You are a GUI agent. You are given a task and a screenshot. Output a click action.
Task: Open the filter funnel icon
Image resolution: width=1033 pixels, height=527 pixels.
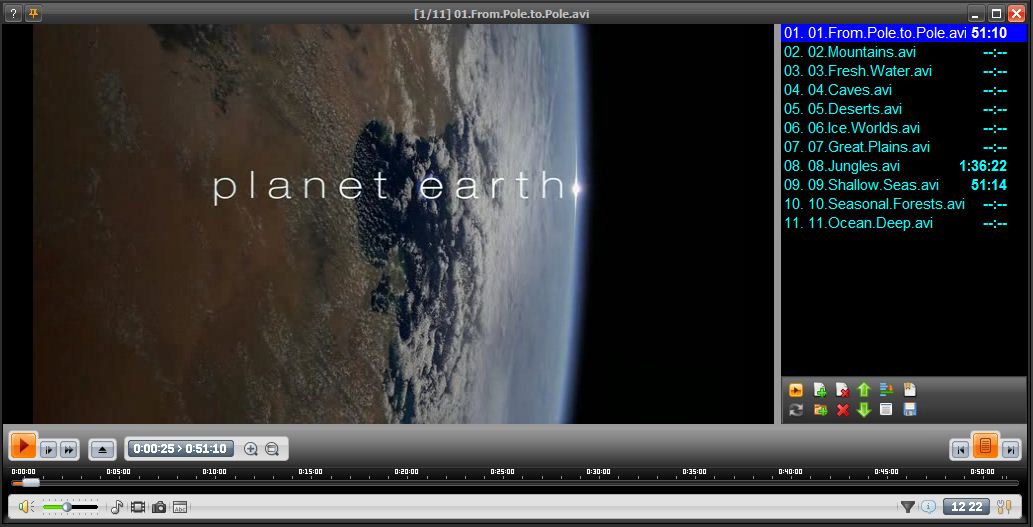tap(907, 507)
